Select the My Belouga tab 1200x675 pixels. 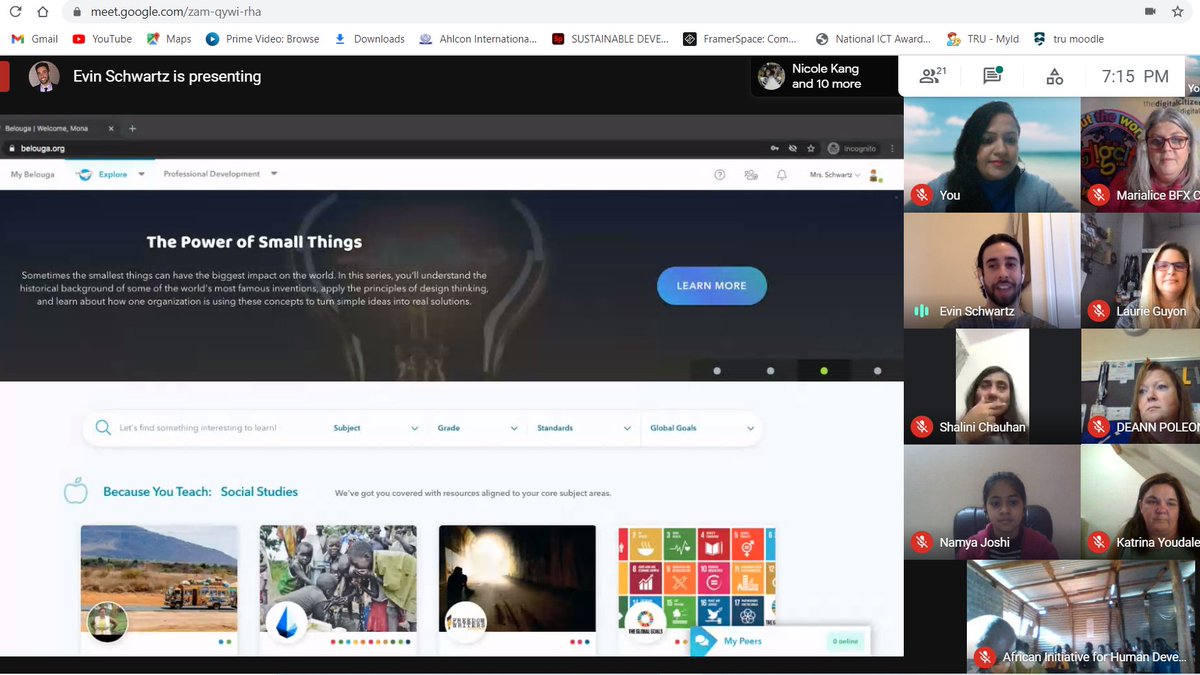32,174
